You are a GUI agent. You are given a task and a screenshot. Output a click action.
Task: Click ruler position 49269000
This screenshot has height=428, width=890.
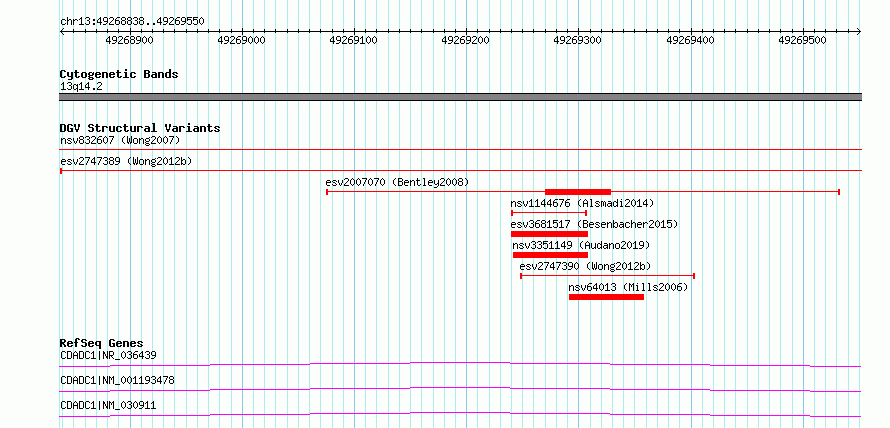[x=242, y=40]
